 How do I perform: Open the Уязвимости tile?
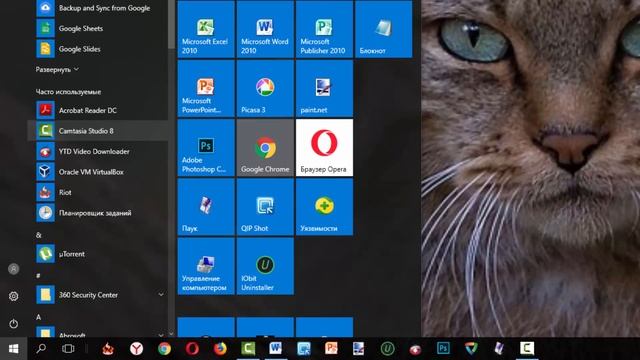pyautogui.click(x=324, y=207)
